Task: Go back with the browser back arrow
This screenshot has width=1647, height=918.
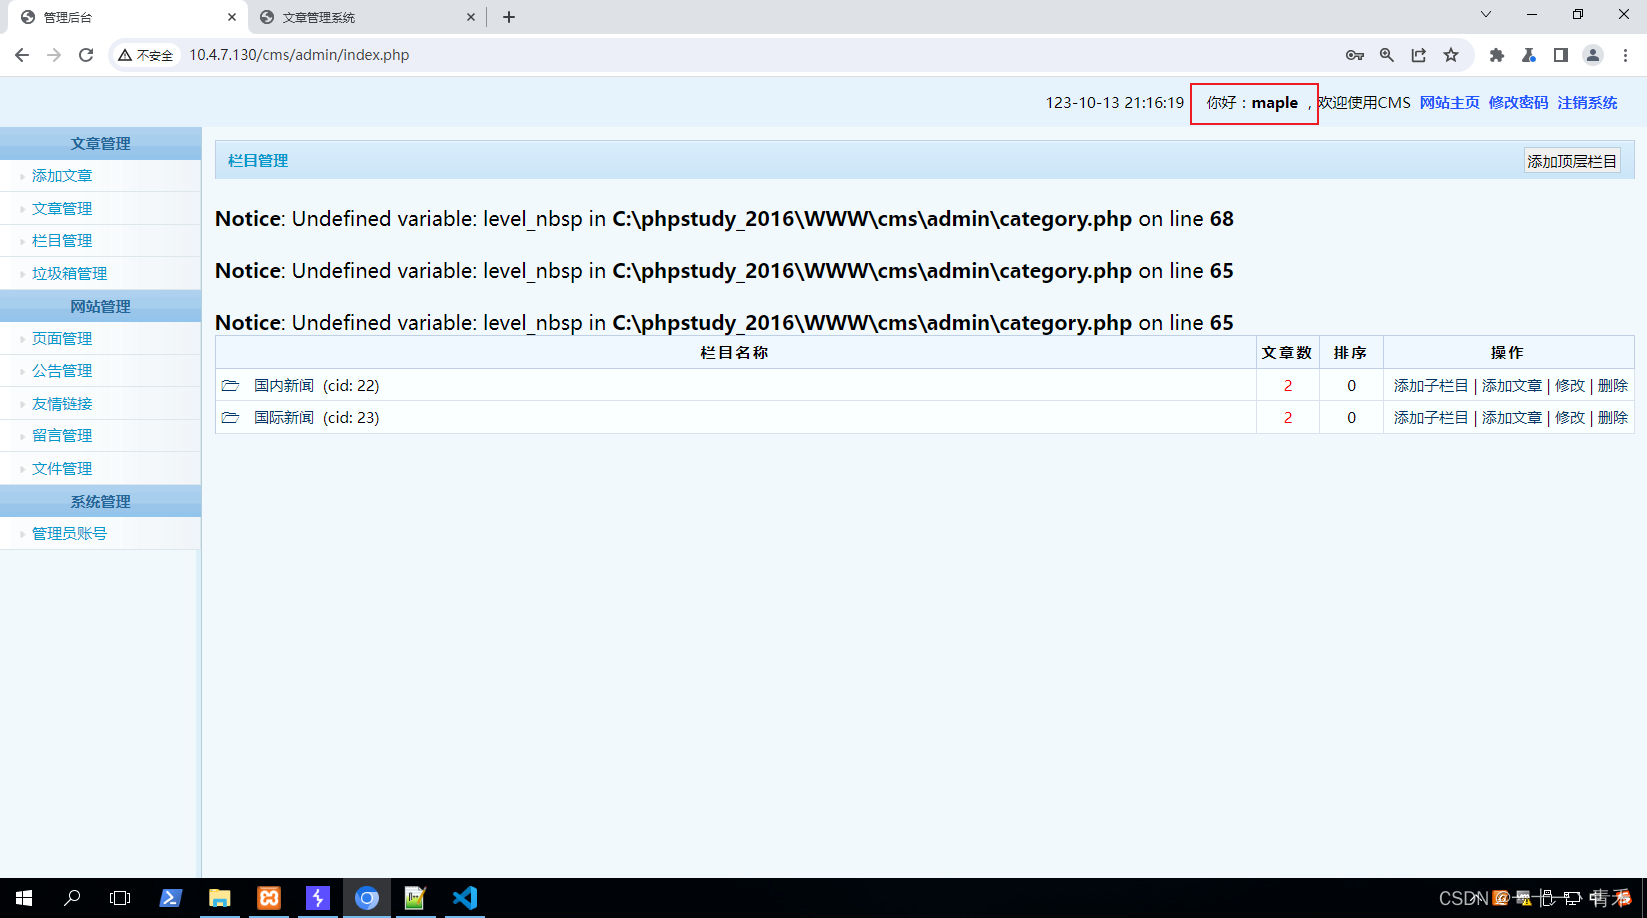Action: (22, 55)
